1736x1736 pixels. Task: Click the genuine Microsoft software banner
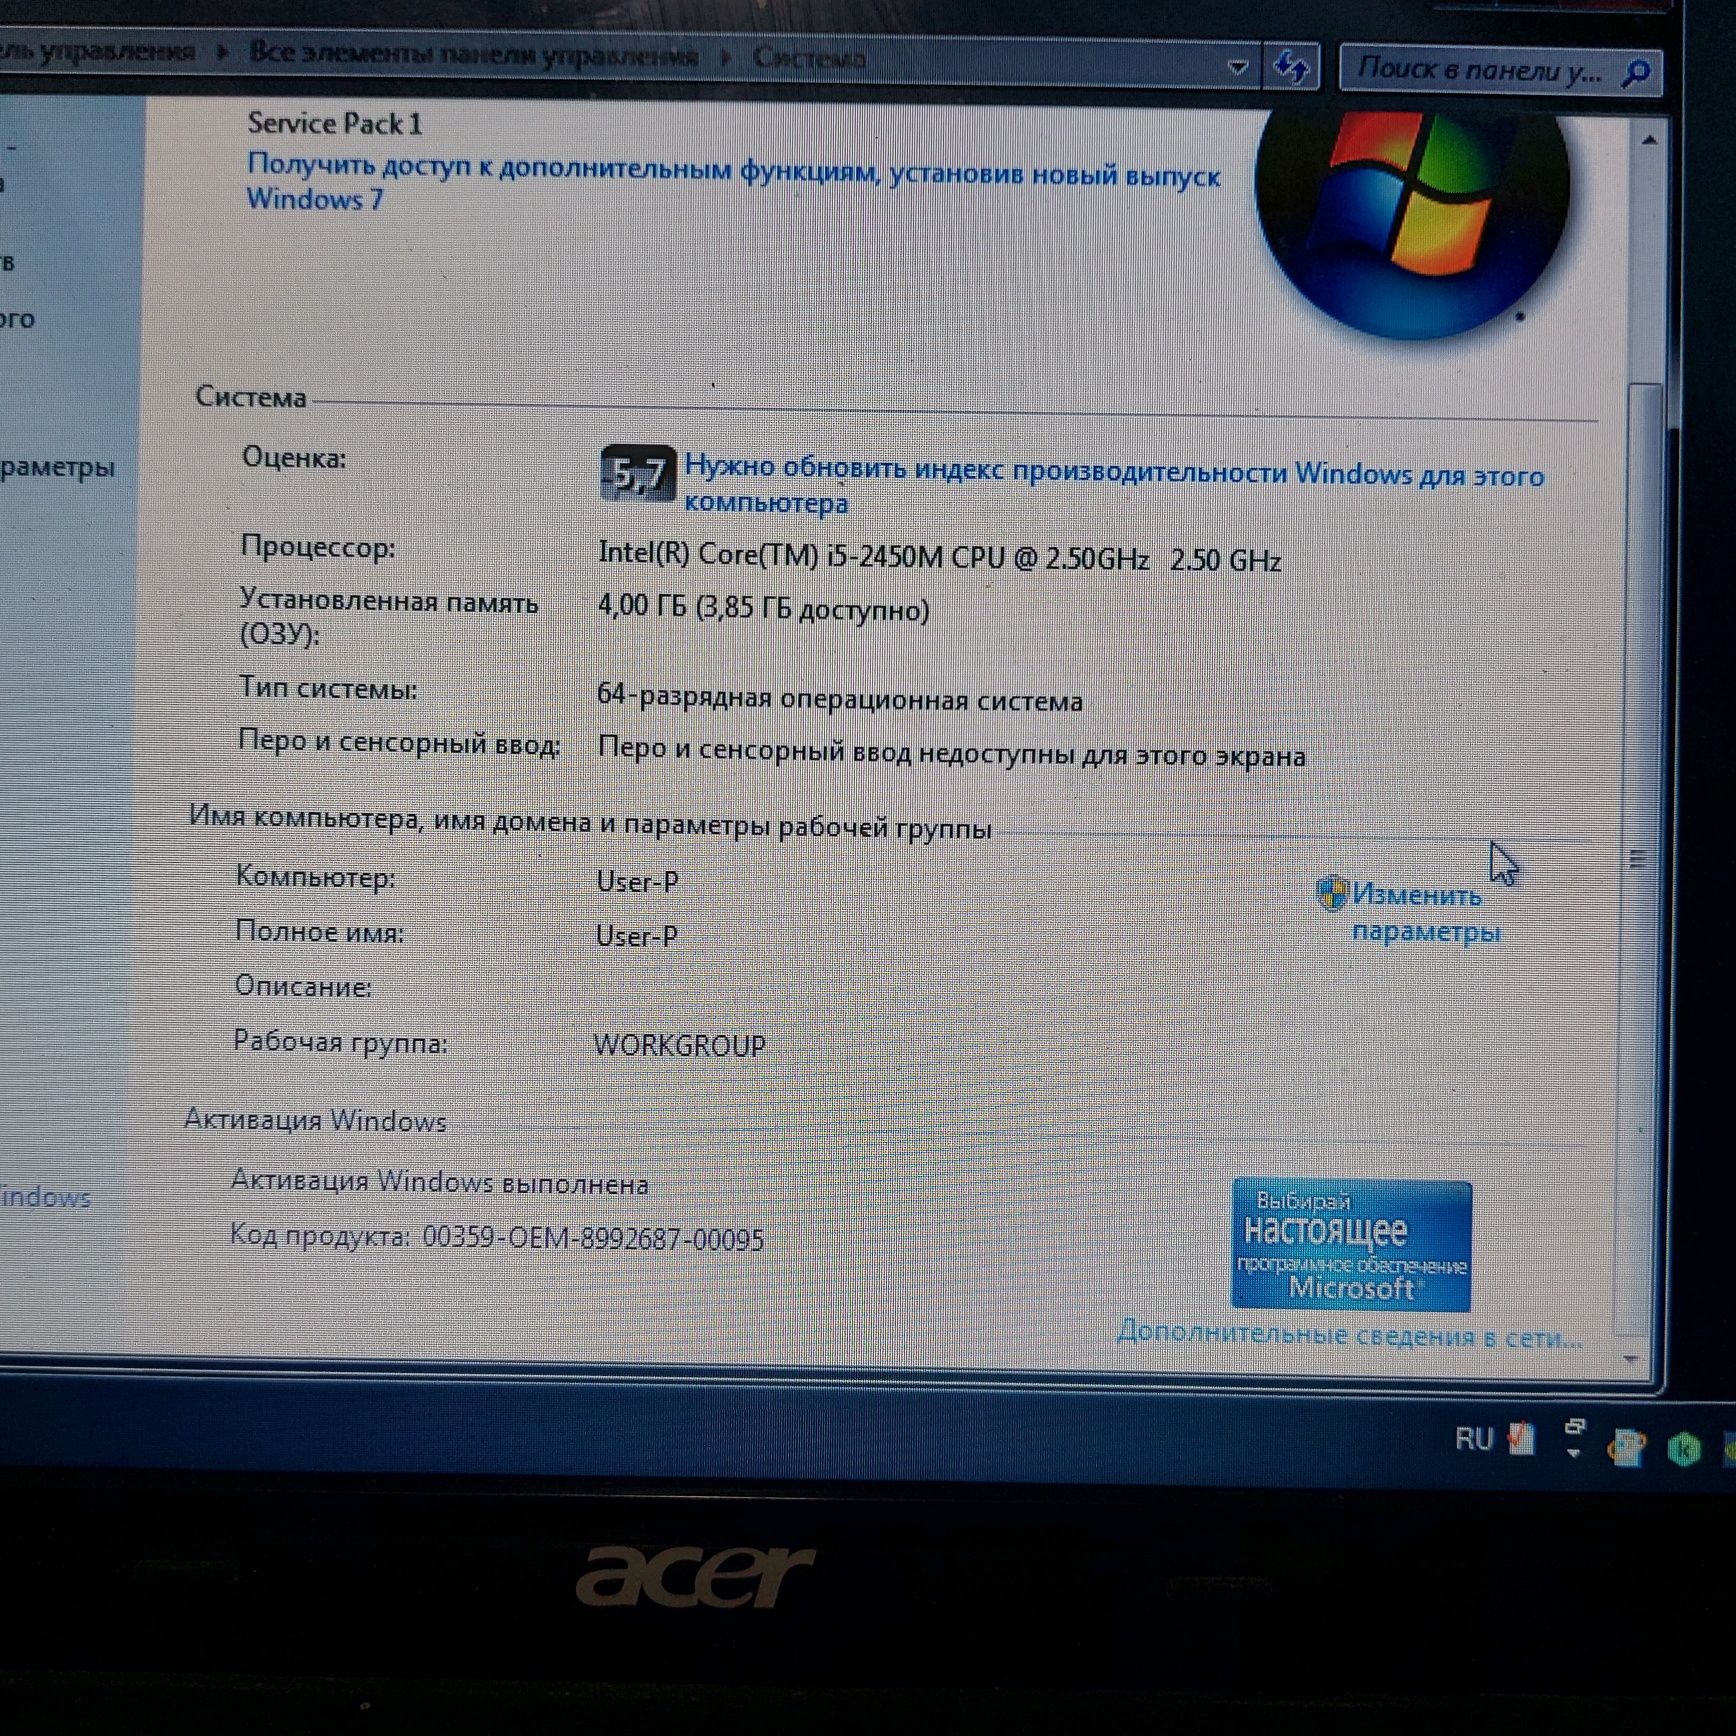1351,1245
